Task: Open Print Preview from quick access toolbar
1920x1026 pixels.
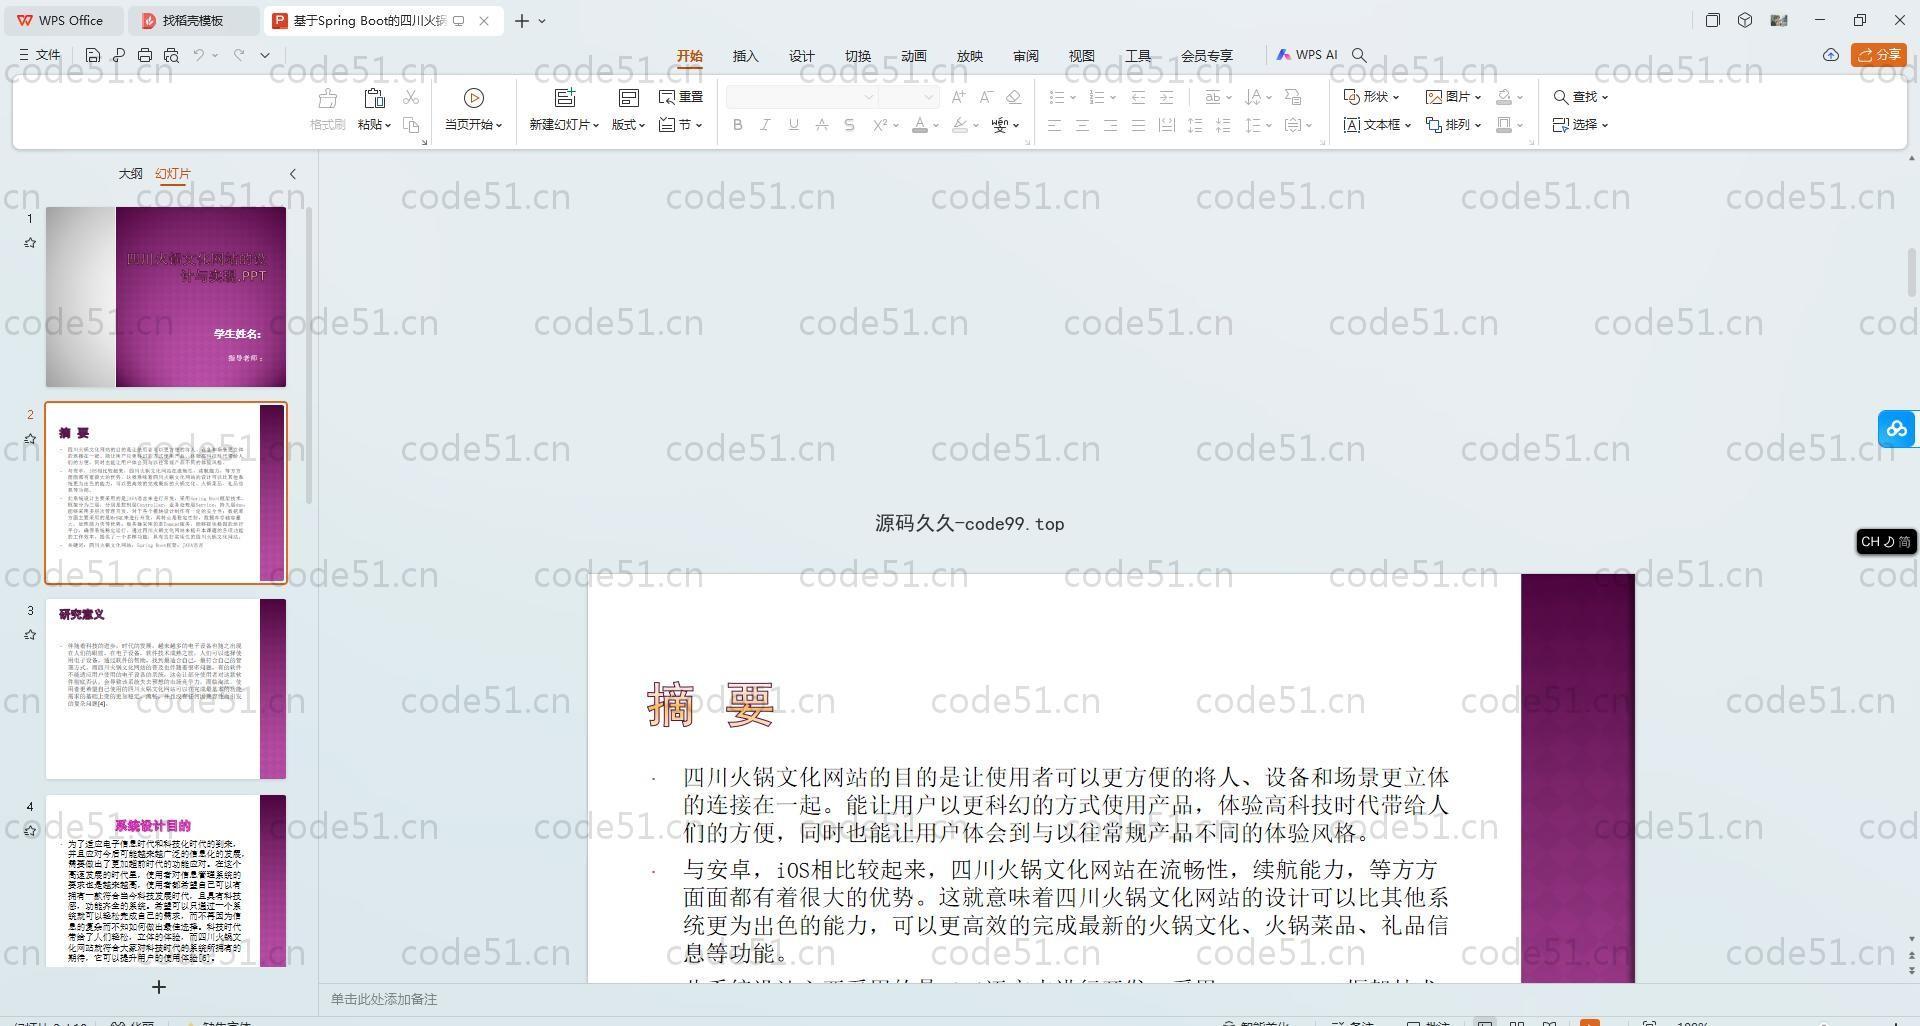Action: tap(171, 55)
